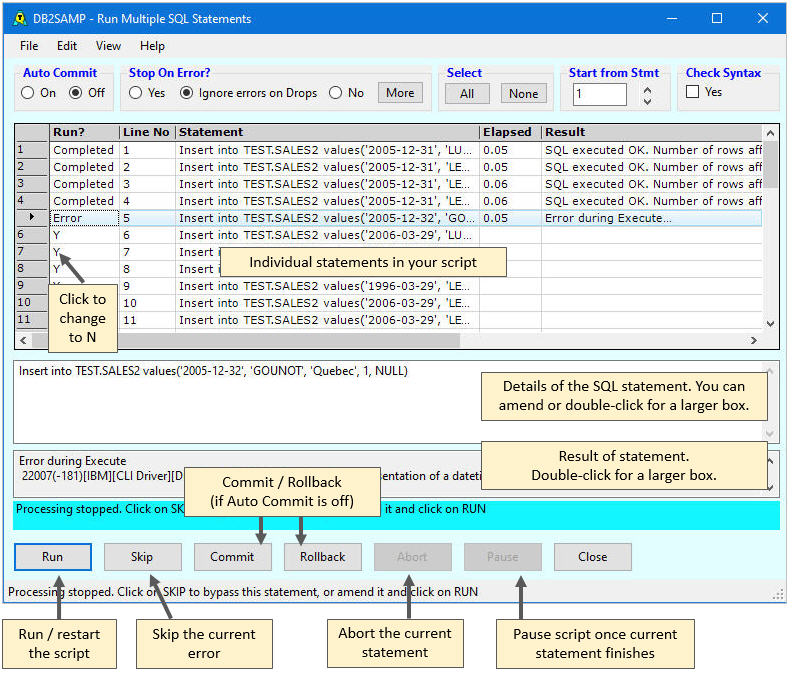Image resolution: width=792 pixels, height=673 pixels.
Task: Click the grid vertical scrollbar thumb
Action: click(770, 165)
